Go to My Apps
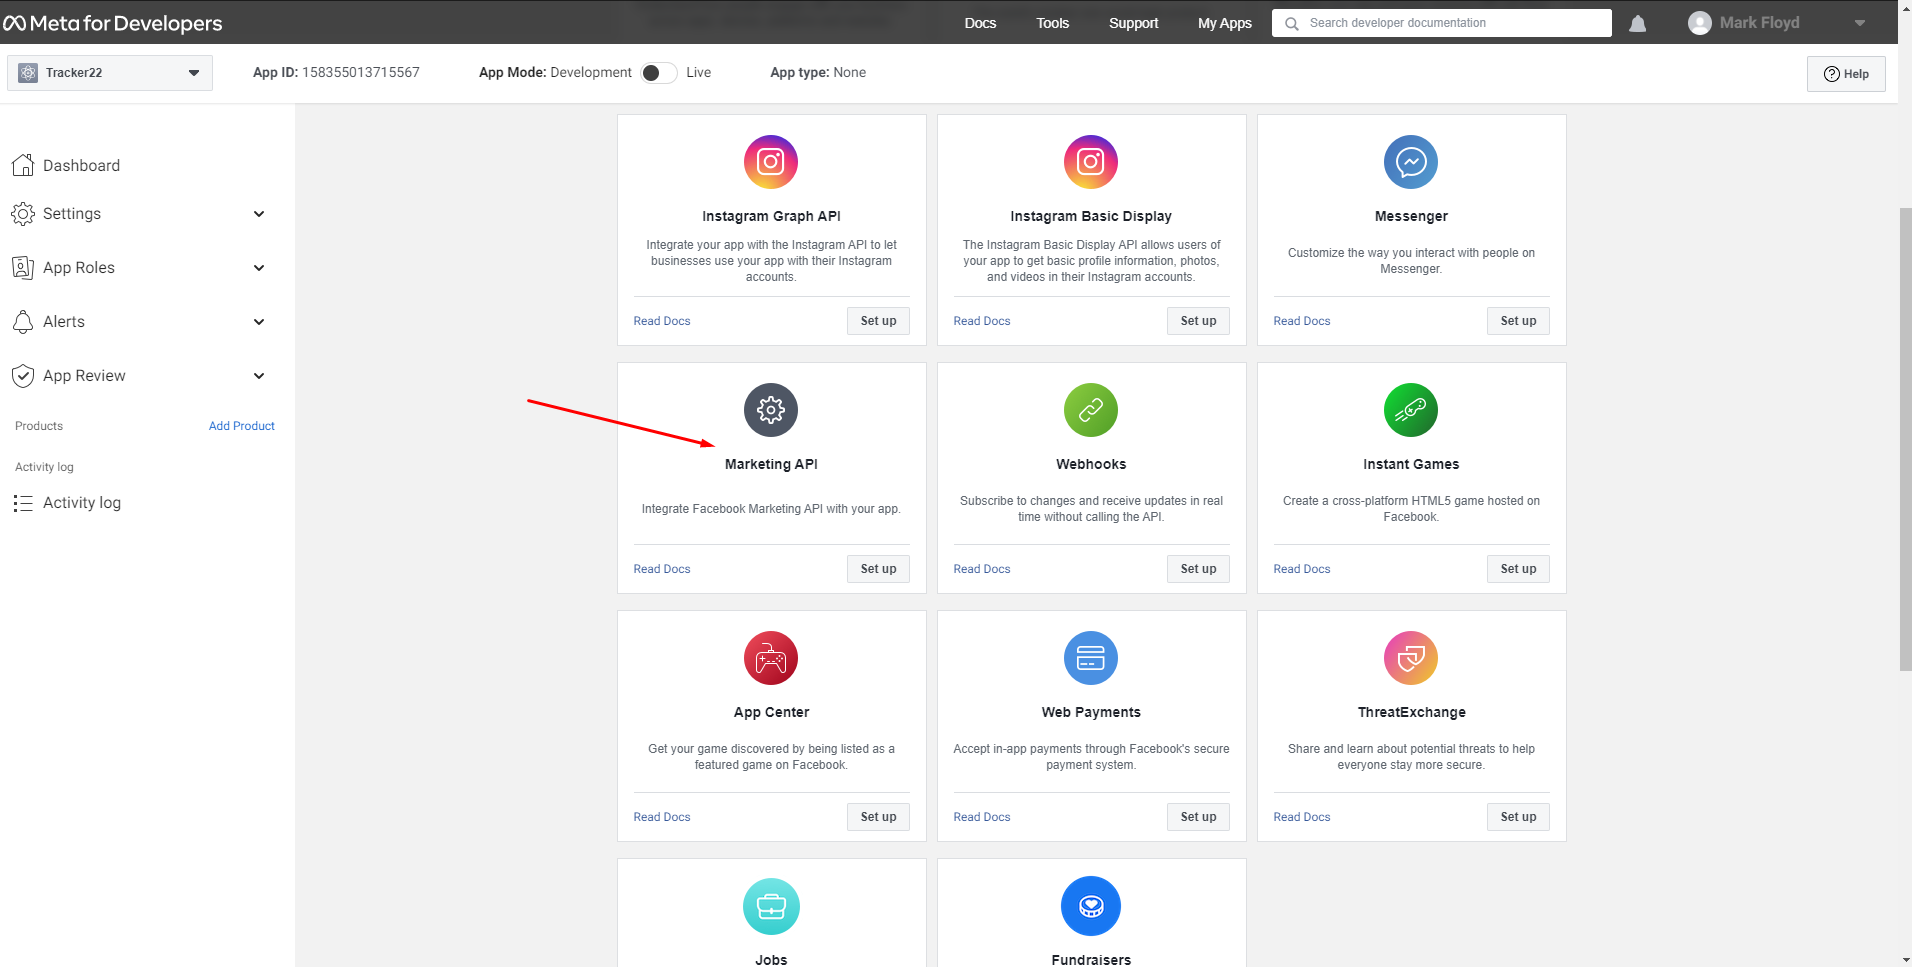This screenshot has width=1912, height=967. coord(1225,23)
